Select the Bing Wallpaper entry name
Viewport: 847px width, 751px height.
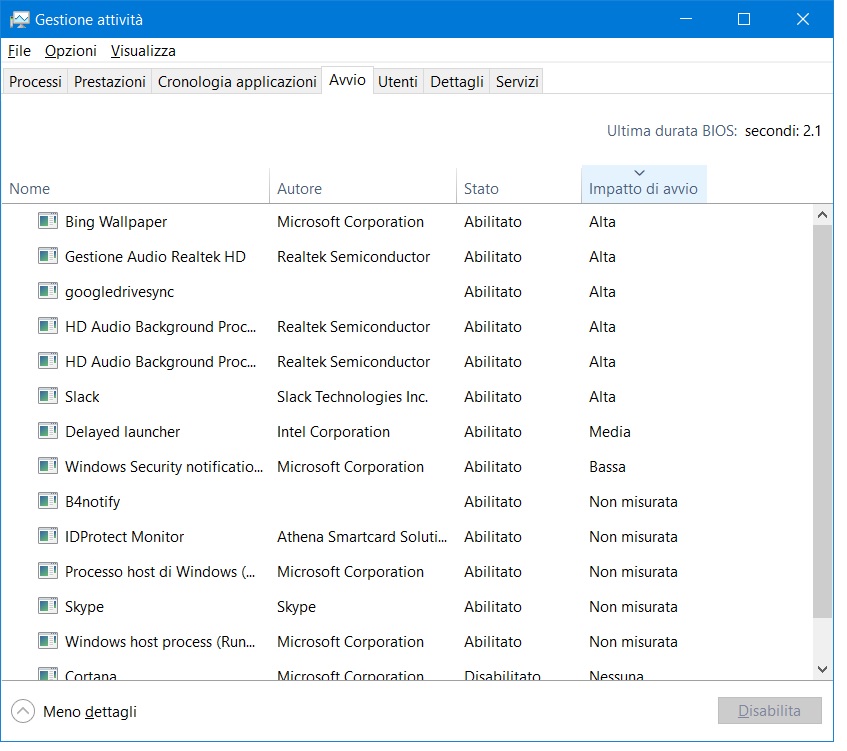[116, 222]
